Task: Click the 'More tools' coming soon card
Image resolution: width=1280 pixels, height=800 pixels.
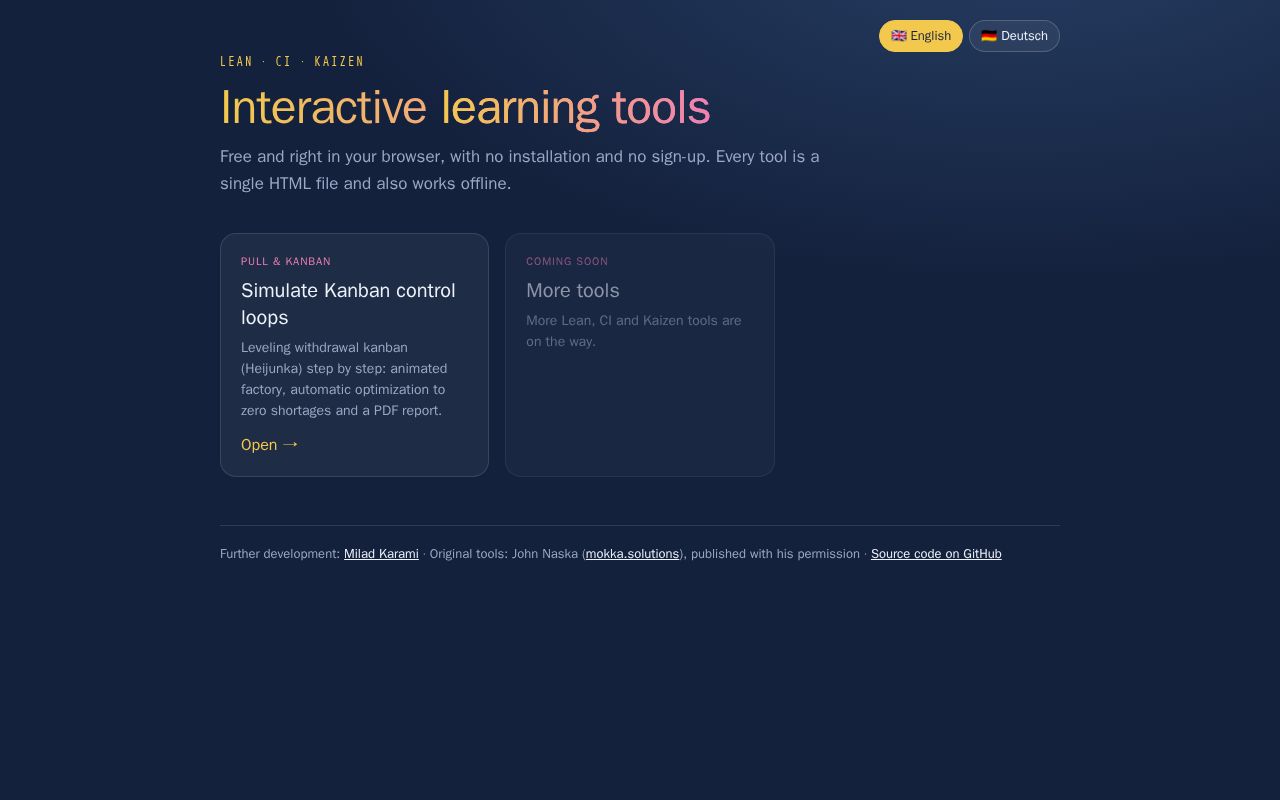Action: (640, 355)
